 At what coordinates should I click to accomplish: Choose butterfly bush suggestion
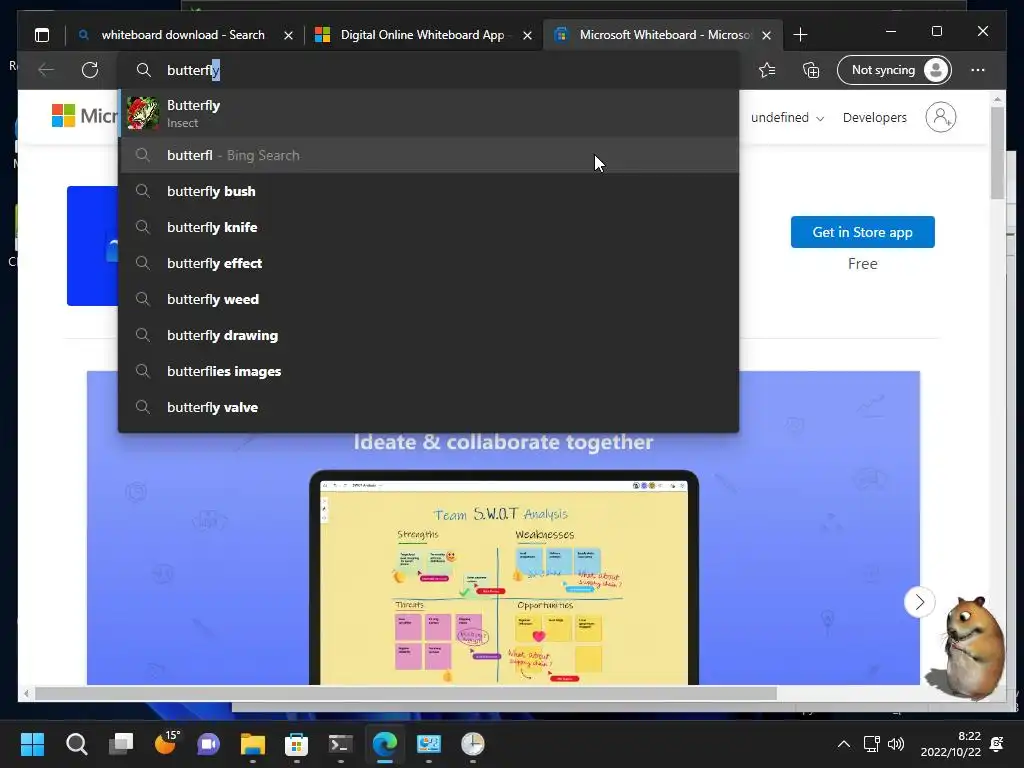[428, 191]
